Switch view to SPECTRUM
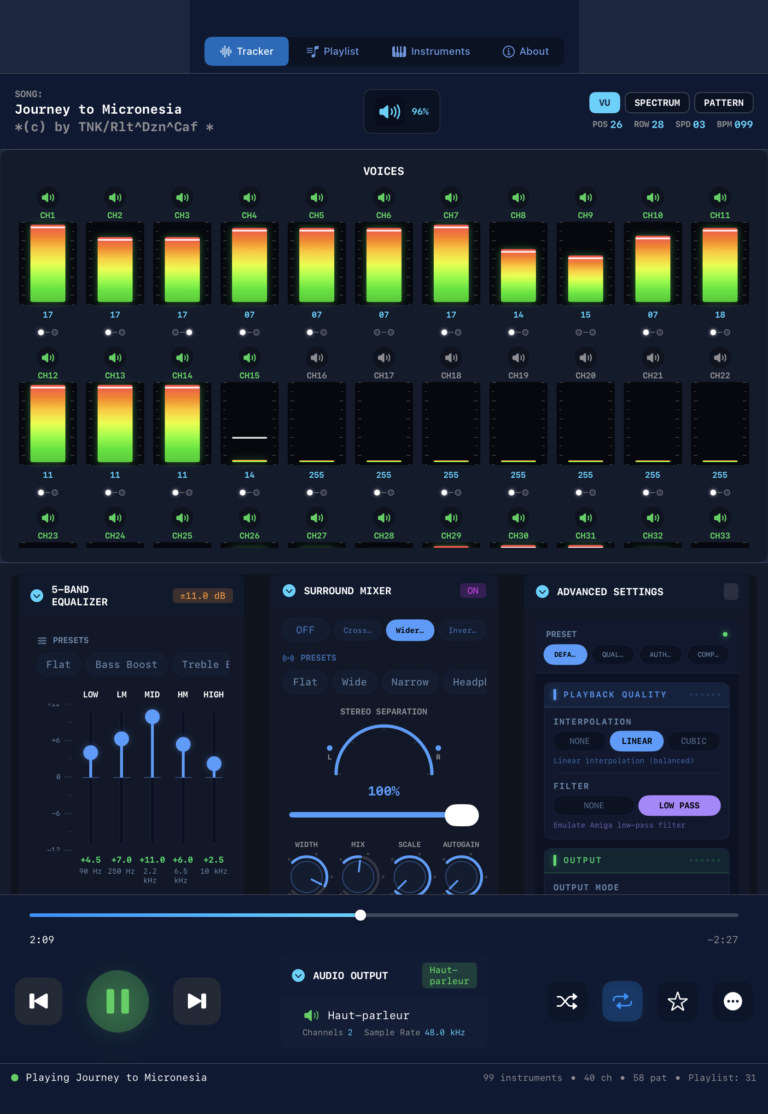This screenshot has width=768, height=1114. 657,102
